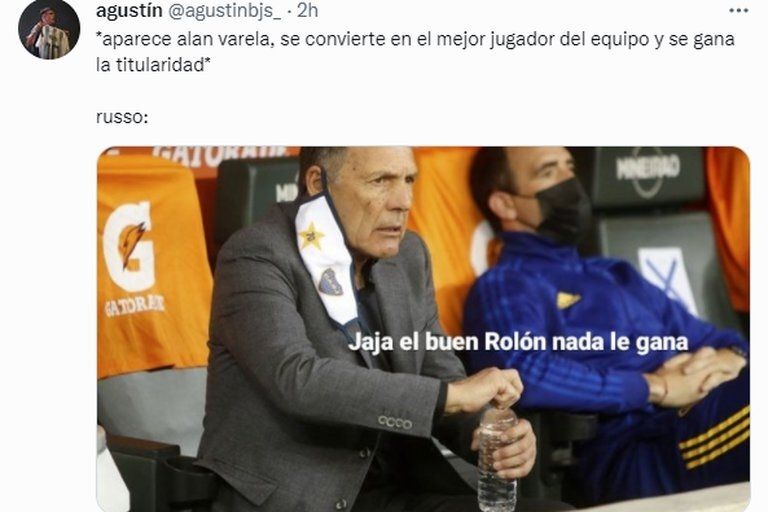768x512 pixels.
Task: Open agustín's round profile avatar
Action: click(49, 30)
